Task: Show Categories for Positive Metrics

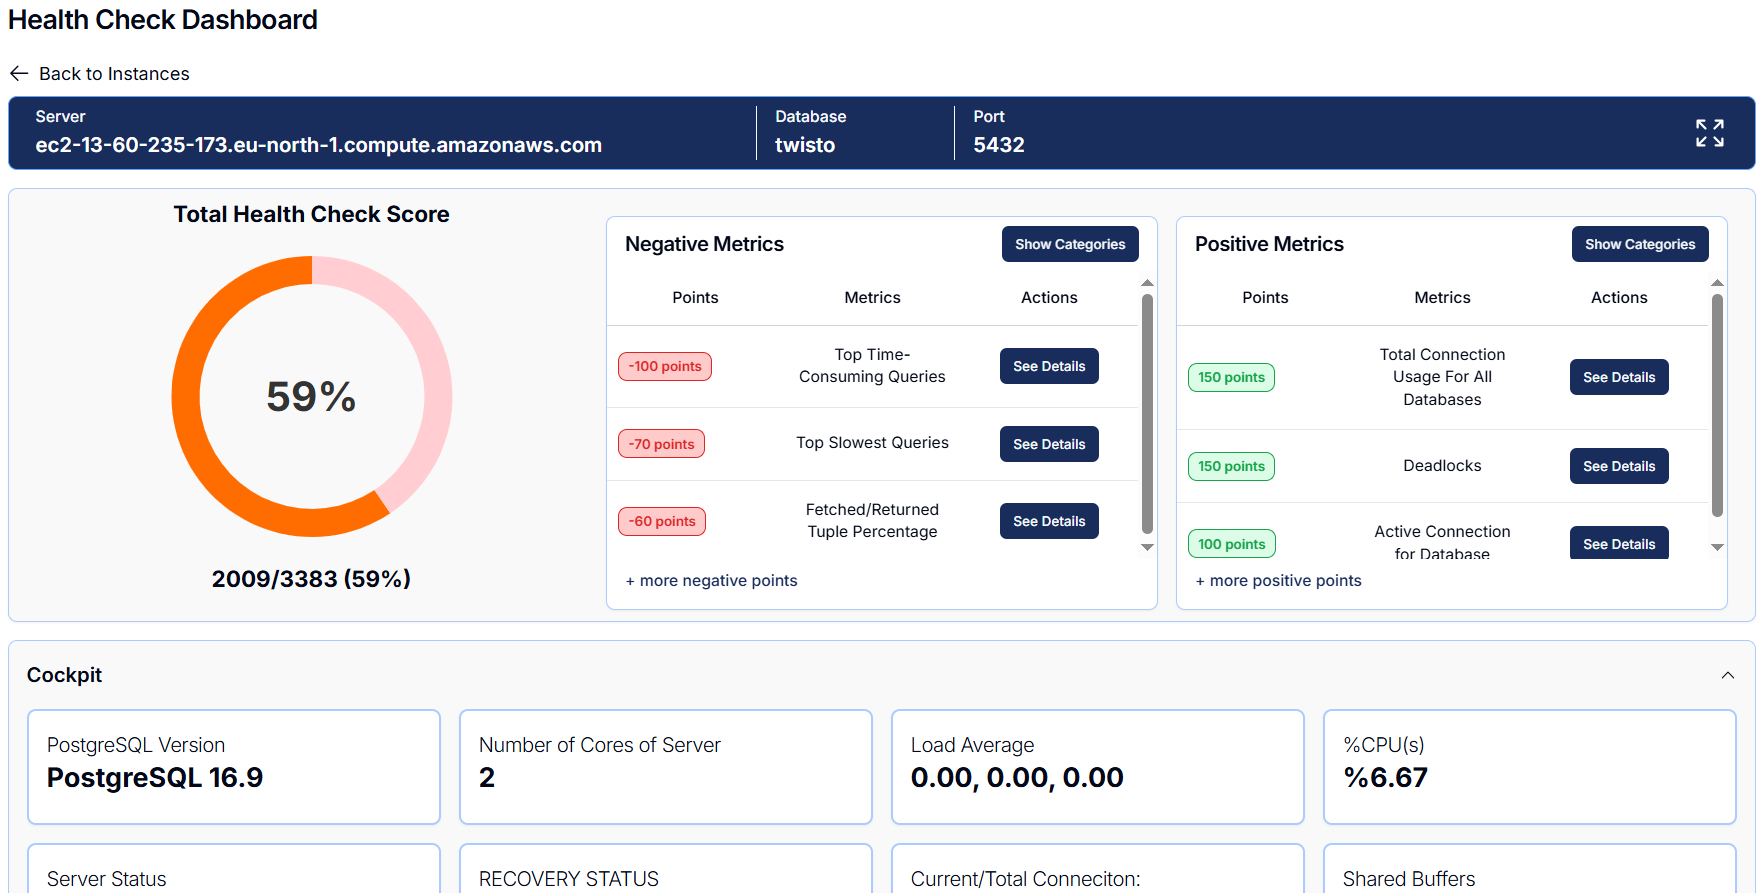Action: pos(1639,244)
